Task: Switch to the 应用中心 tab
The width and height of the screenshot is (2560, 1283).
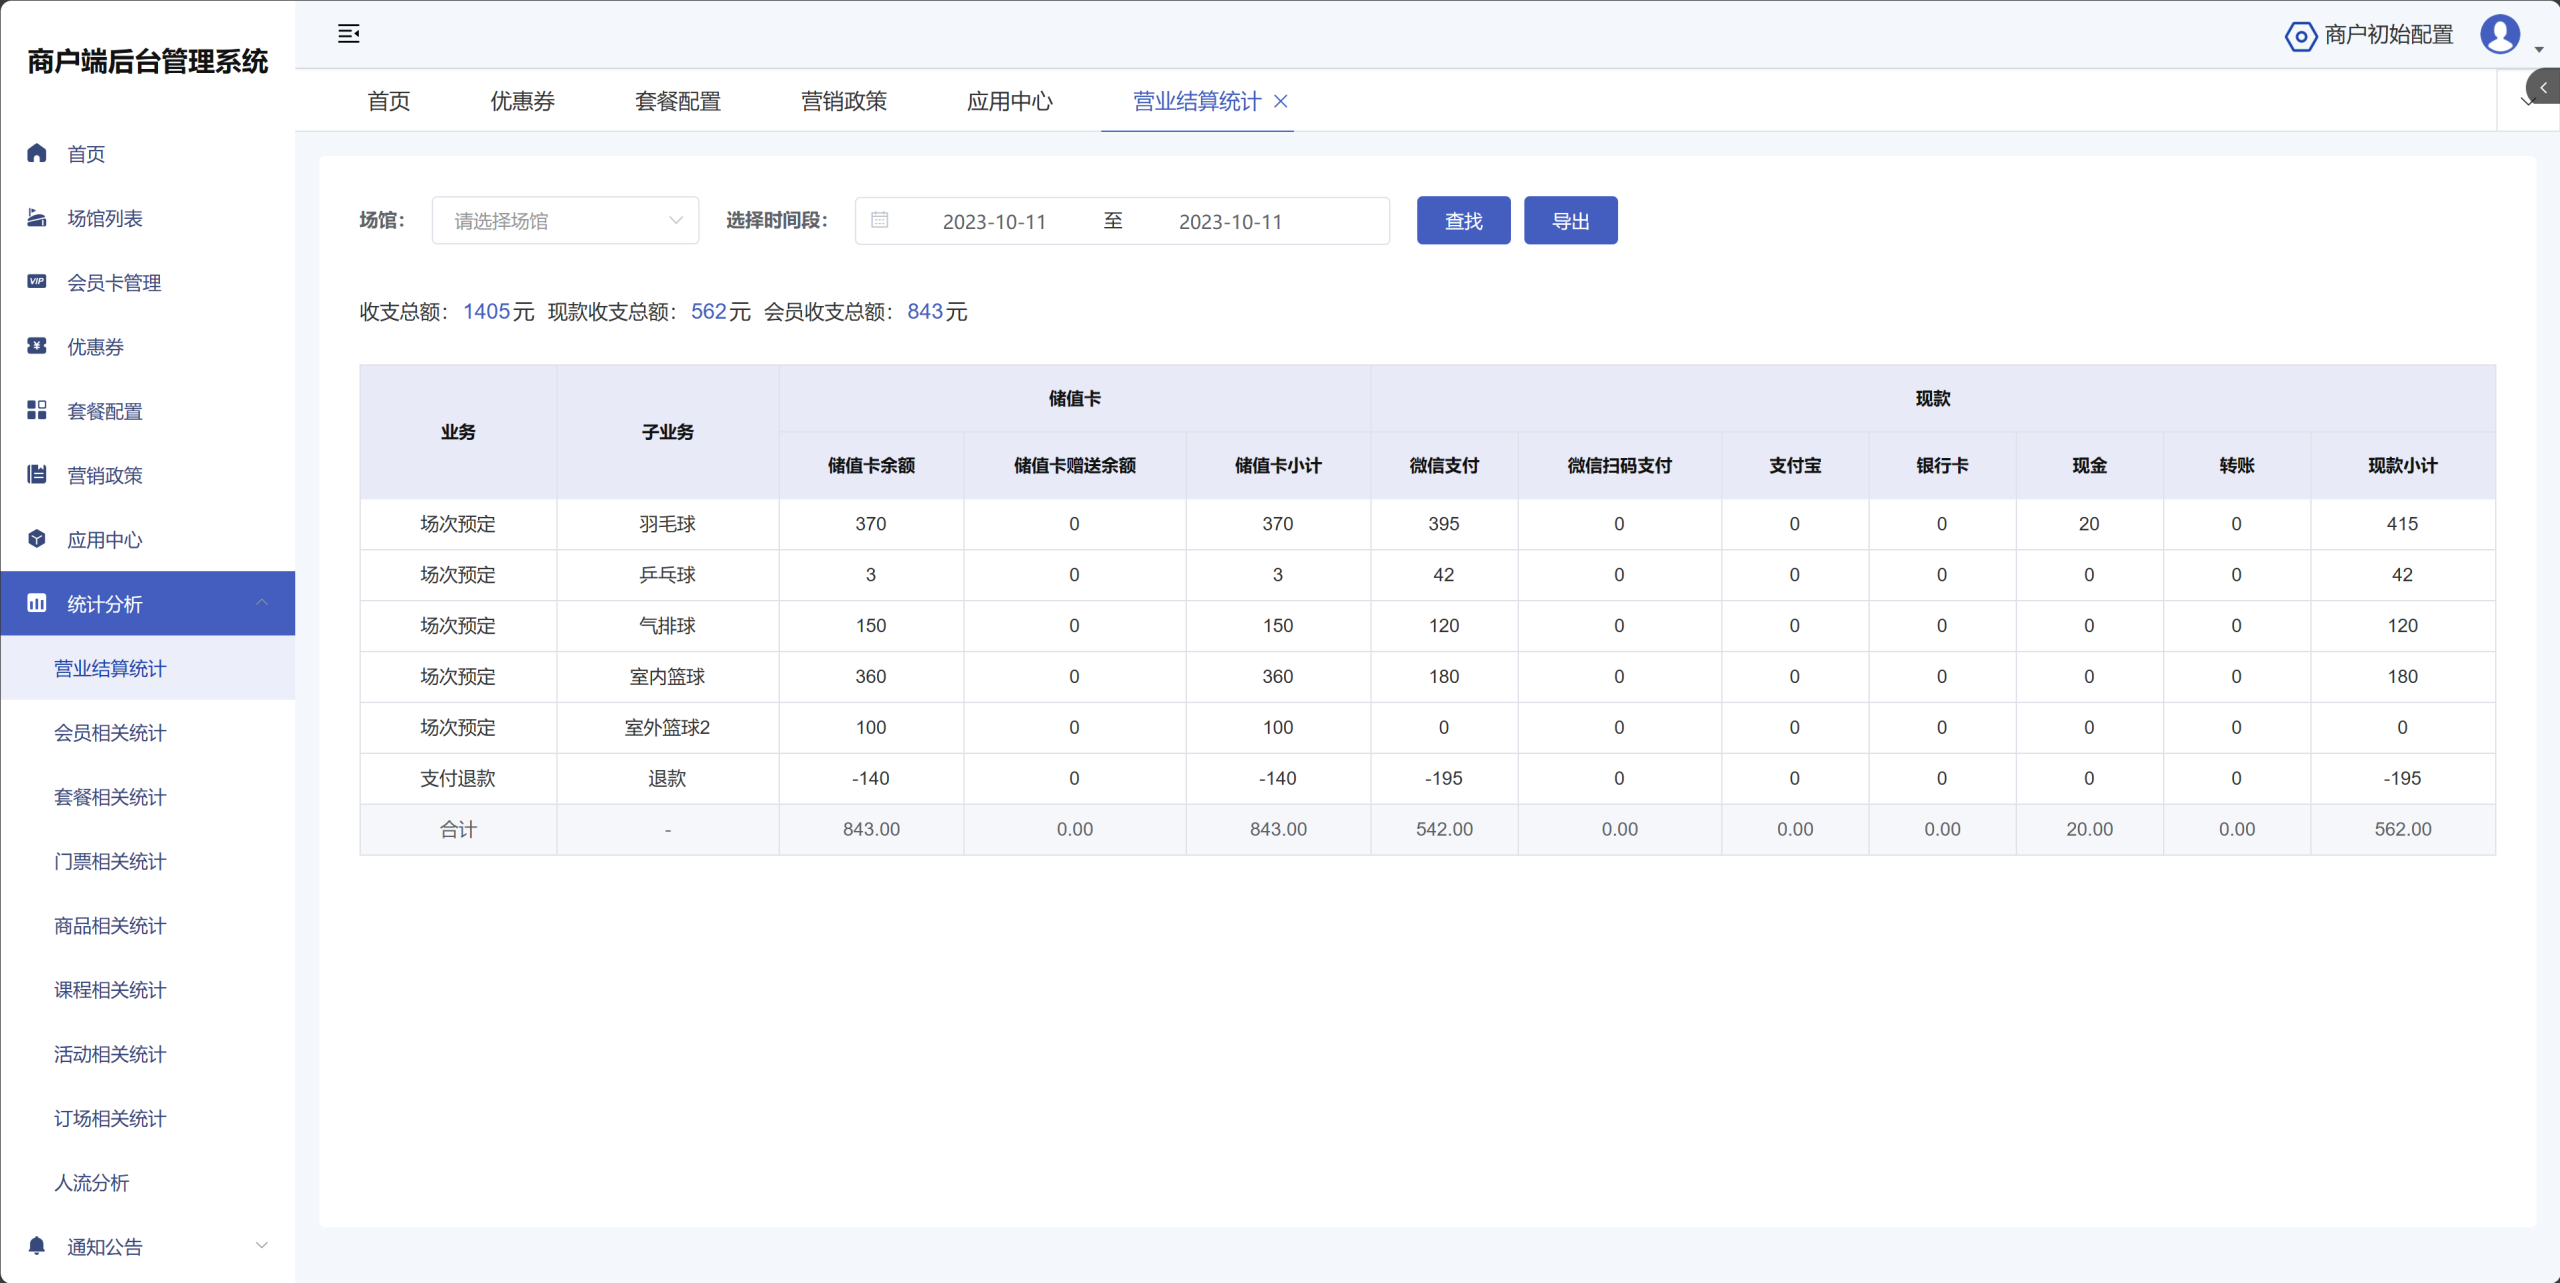Action: click(1009, 101)
